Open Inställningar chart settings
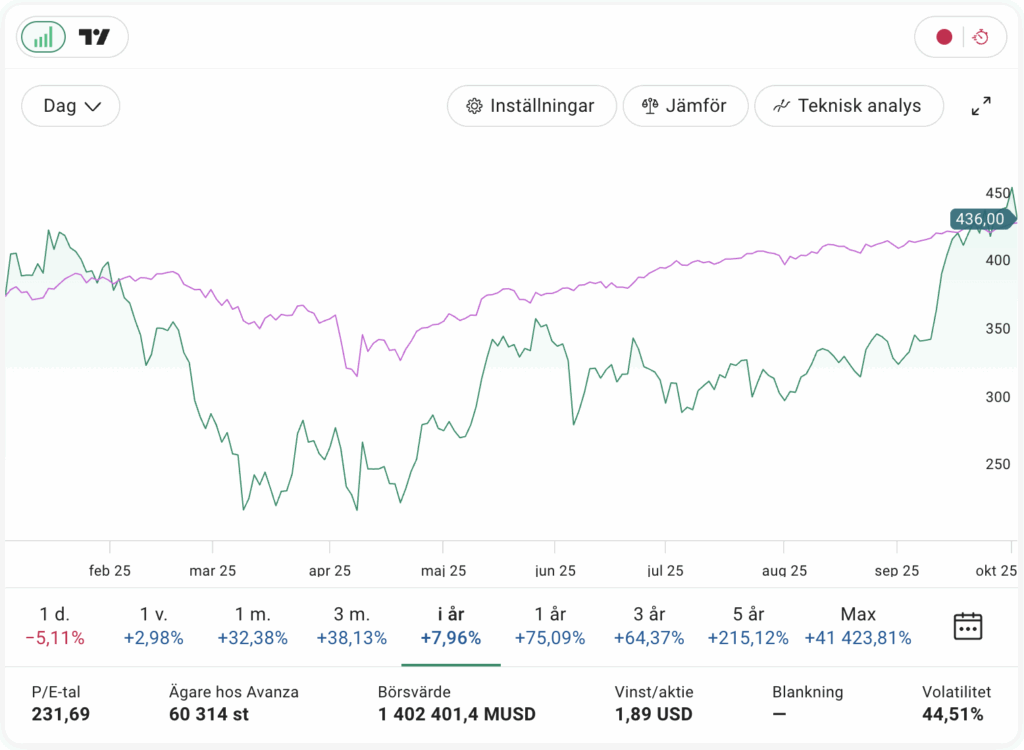1024x750 pixels. [x=530, y=106]
